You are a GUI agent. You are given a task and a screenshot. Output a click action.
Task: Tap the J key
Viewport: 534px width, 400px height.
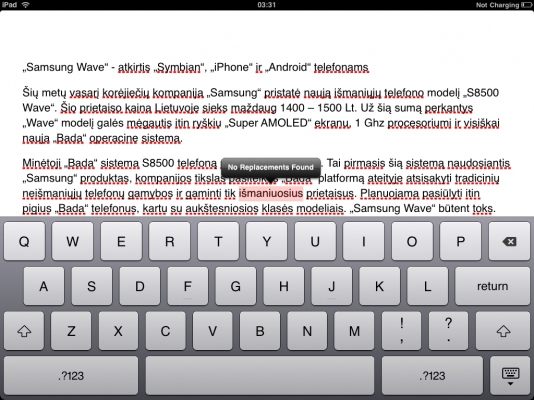pyautogui.click(x=331, y=286)
